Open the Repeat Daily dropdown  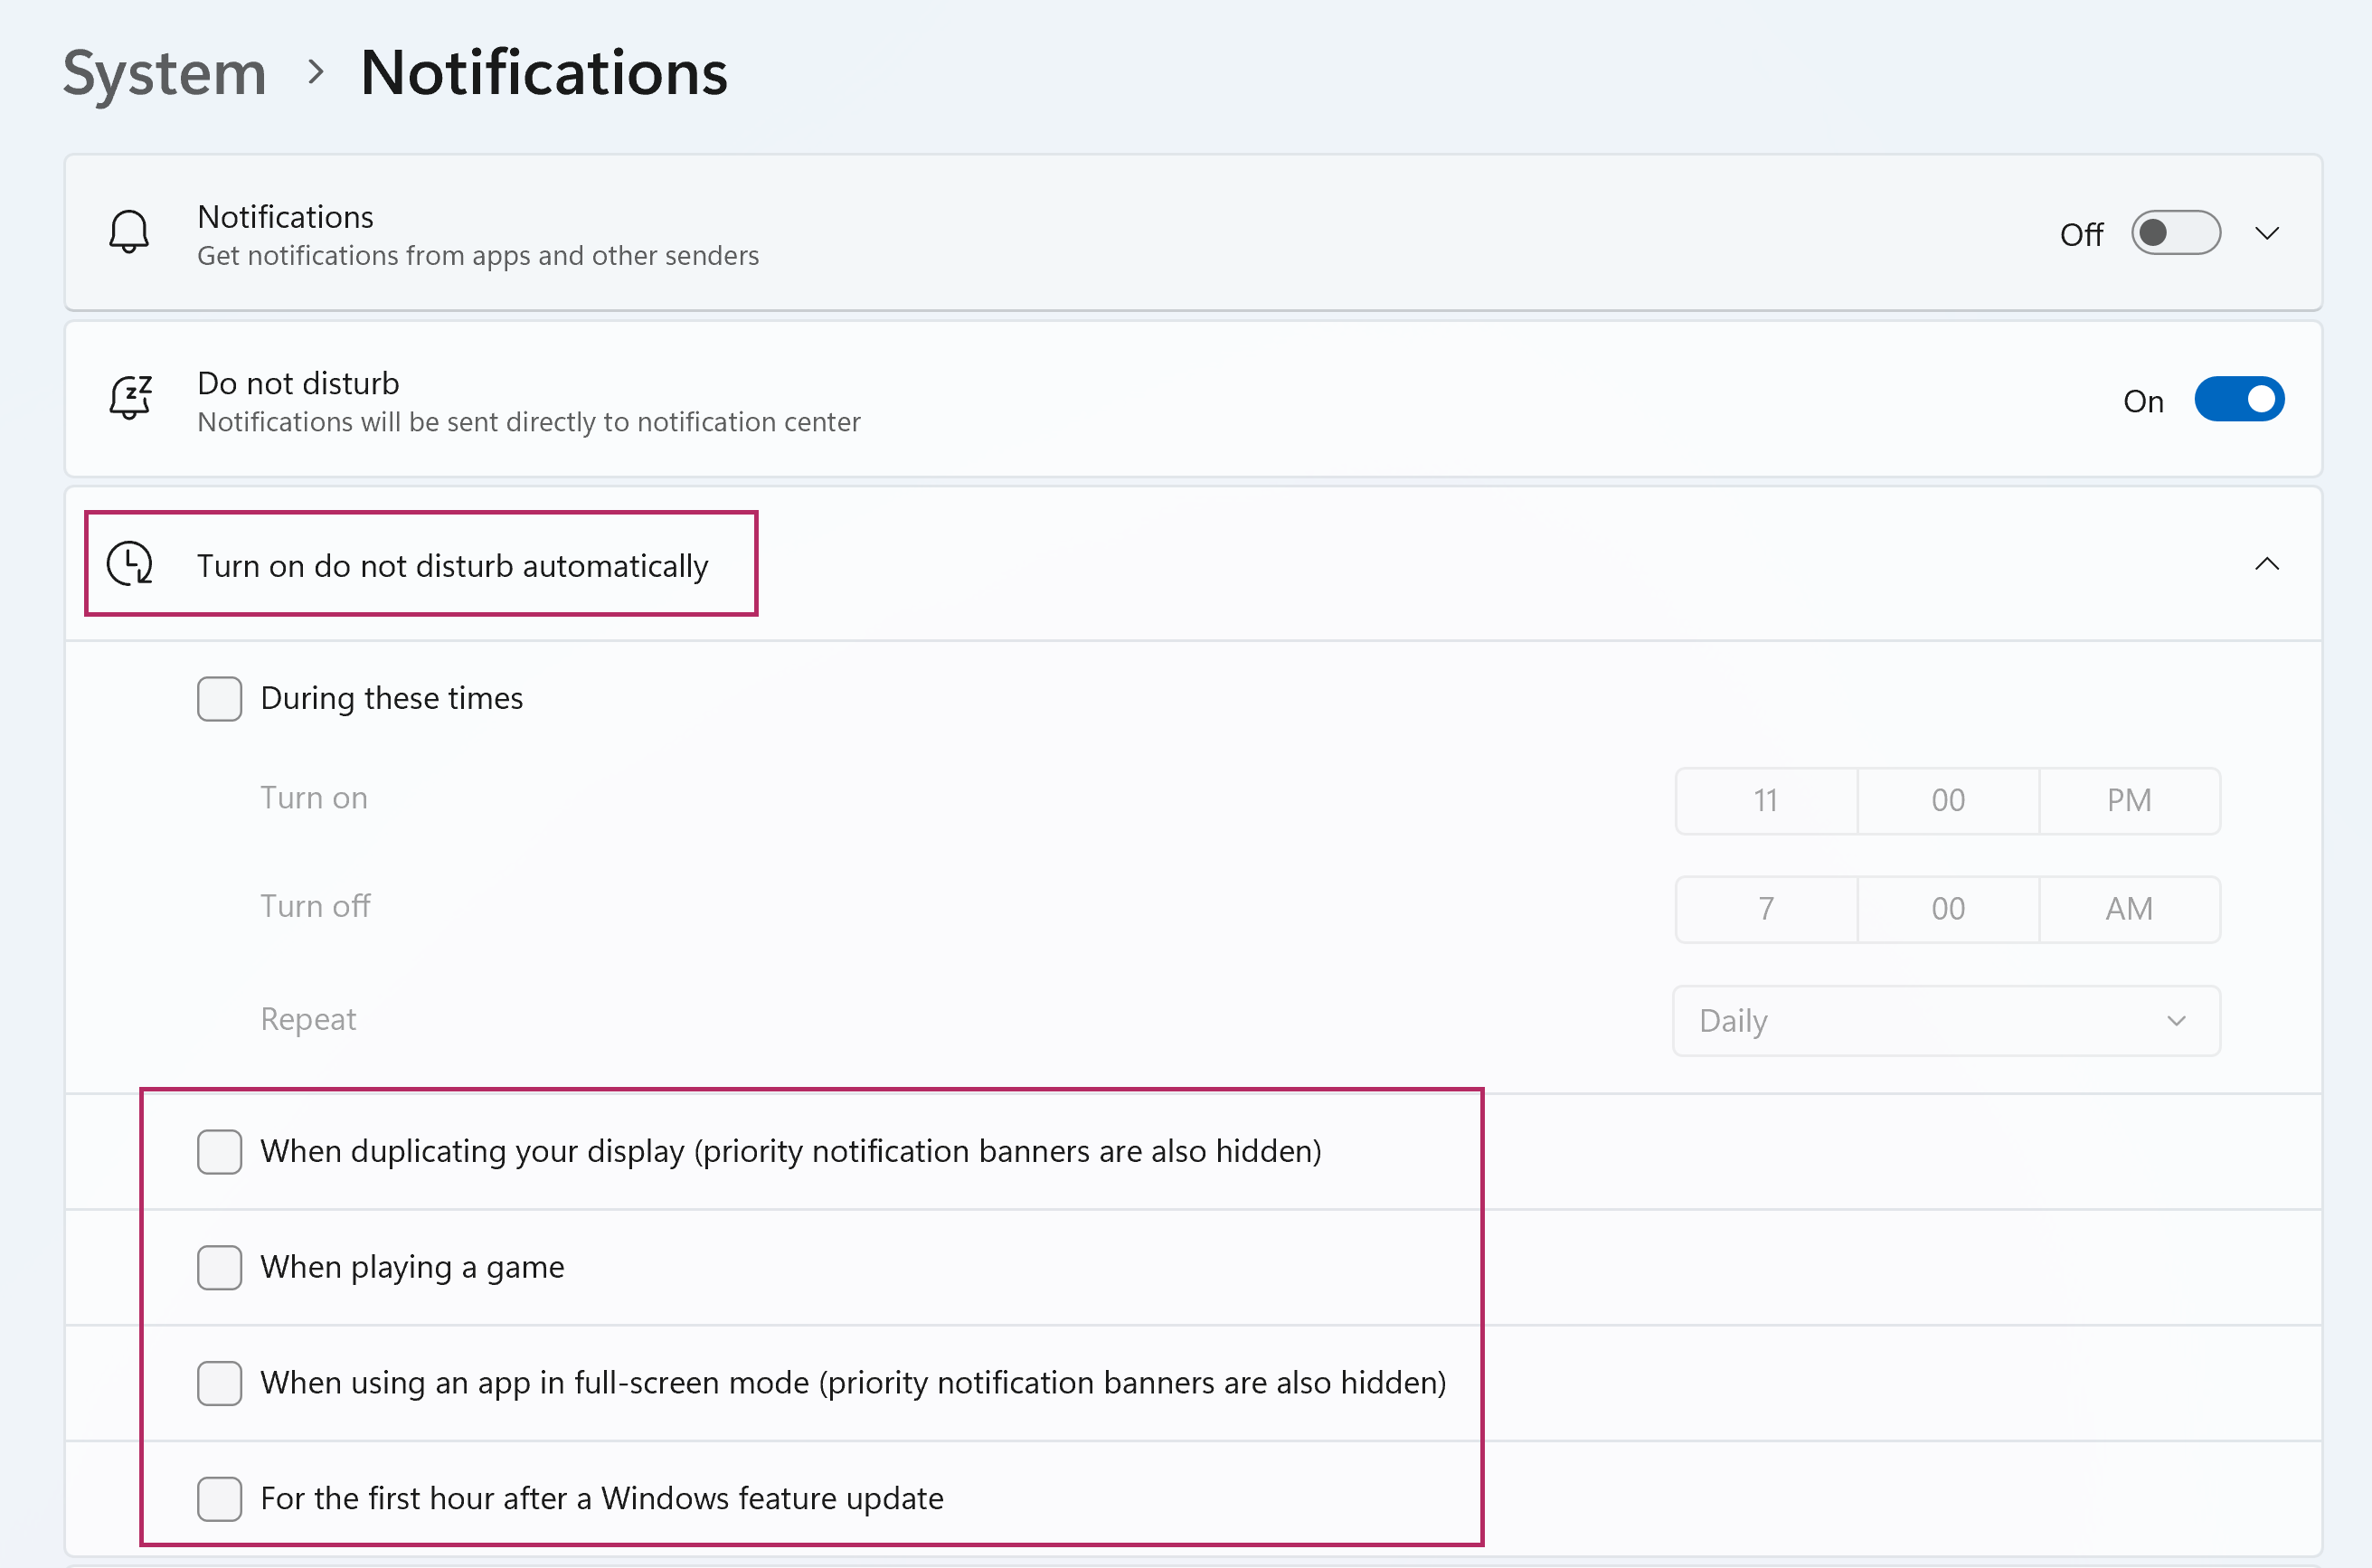1945,1020
